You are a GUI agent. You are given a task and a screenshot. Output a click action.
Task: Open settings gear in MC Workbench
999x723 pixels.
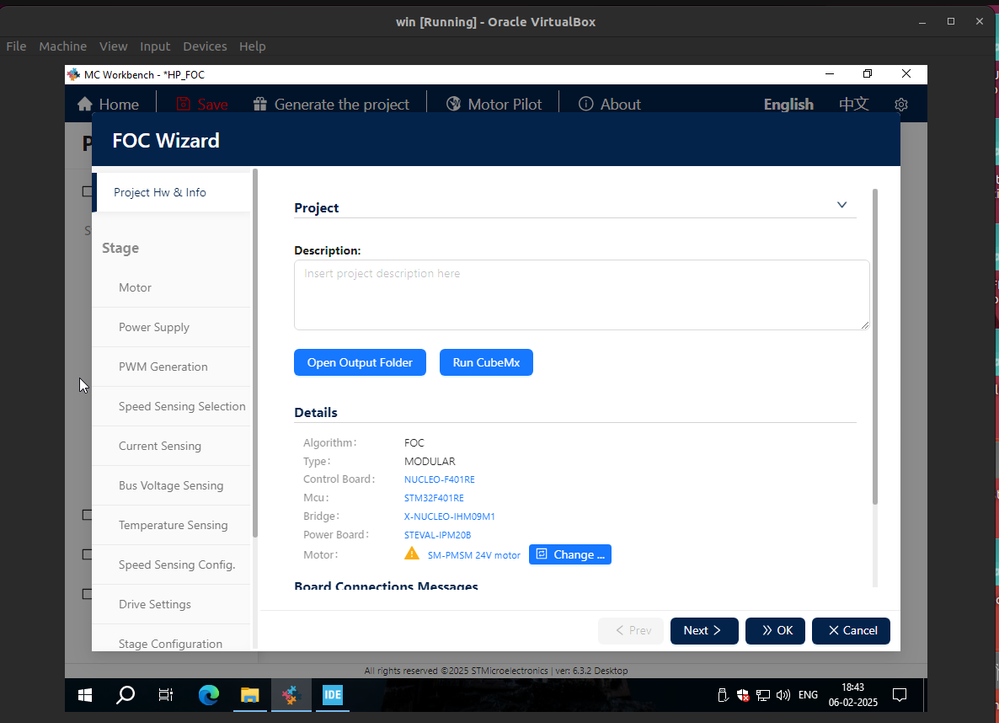click(901, 104)
